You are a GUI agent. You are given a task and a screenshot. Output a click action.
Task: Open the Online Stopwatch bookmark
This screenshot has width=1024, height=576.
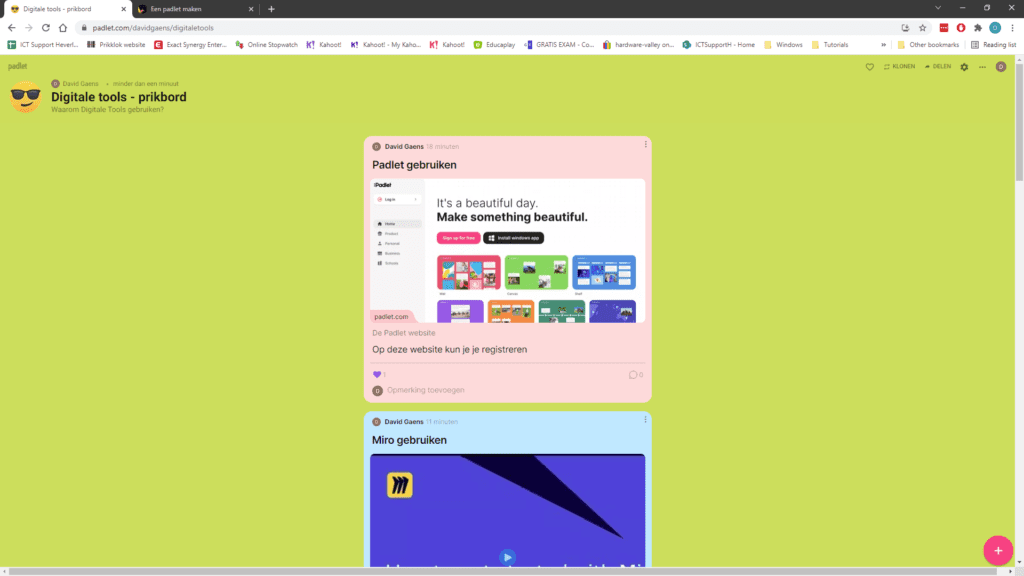pyautogui.click(x=266, y=45)
